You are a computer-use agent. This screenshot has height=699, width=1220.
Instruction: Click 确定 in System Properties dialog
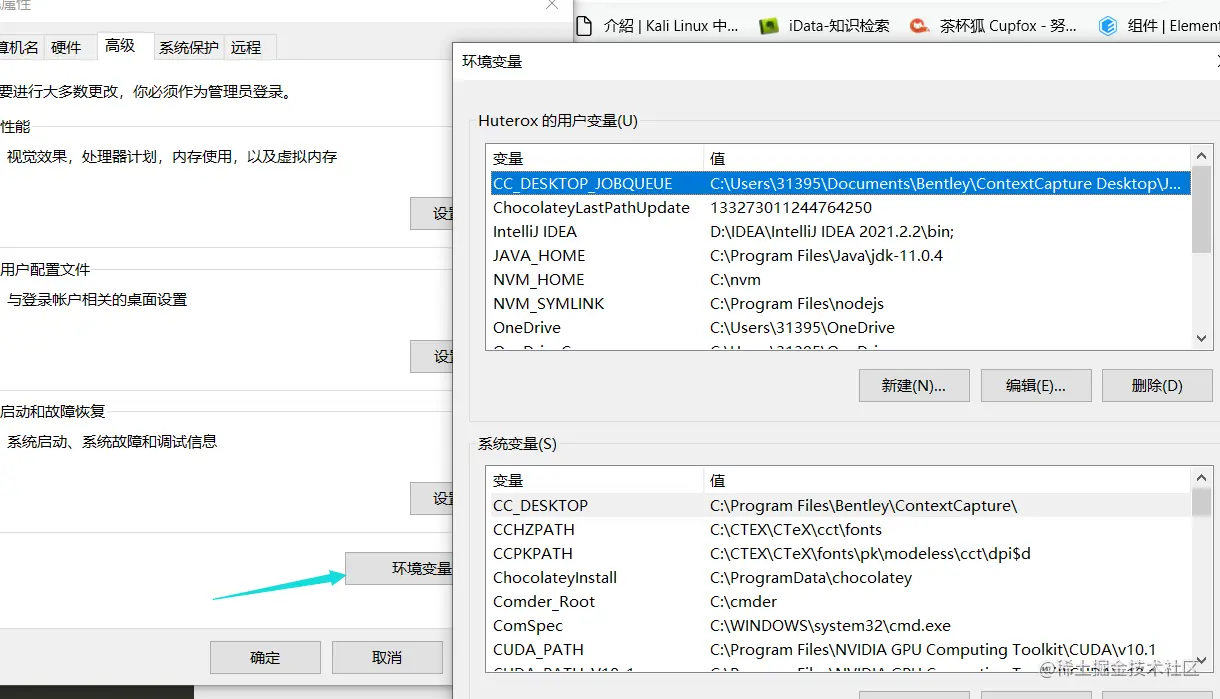tap(265, 657)
